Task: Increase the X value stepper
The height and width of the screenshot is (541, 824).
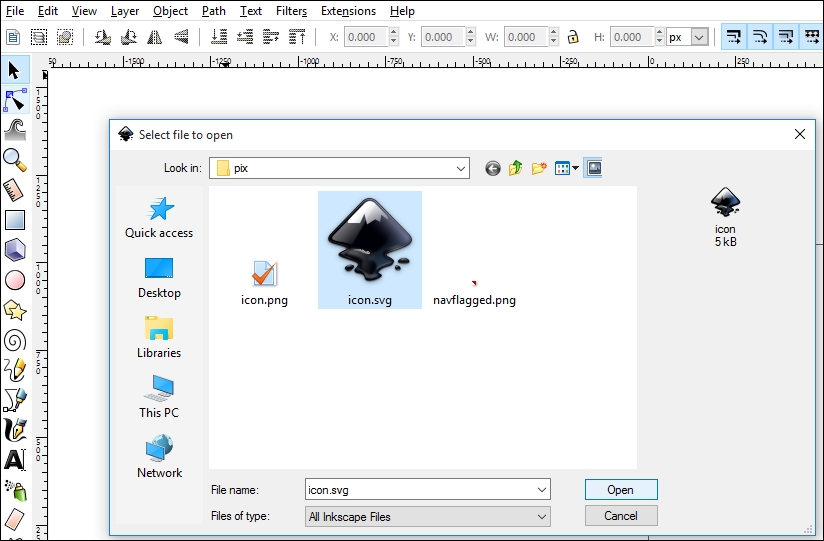Action: (393, 32)
